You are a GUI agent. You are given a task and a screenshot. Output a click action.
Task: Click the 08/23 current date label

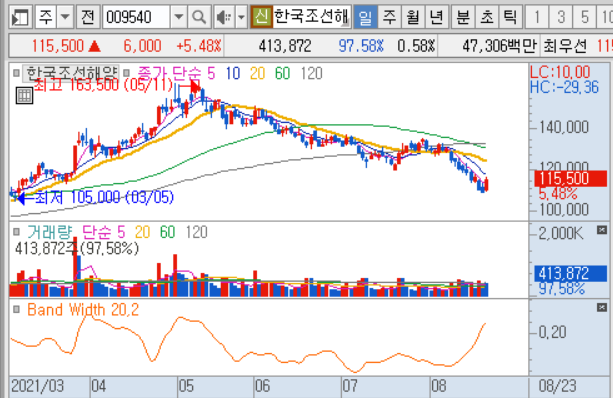[557, 386]
